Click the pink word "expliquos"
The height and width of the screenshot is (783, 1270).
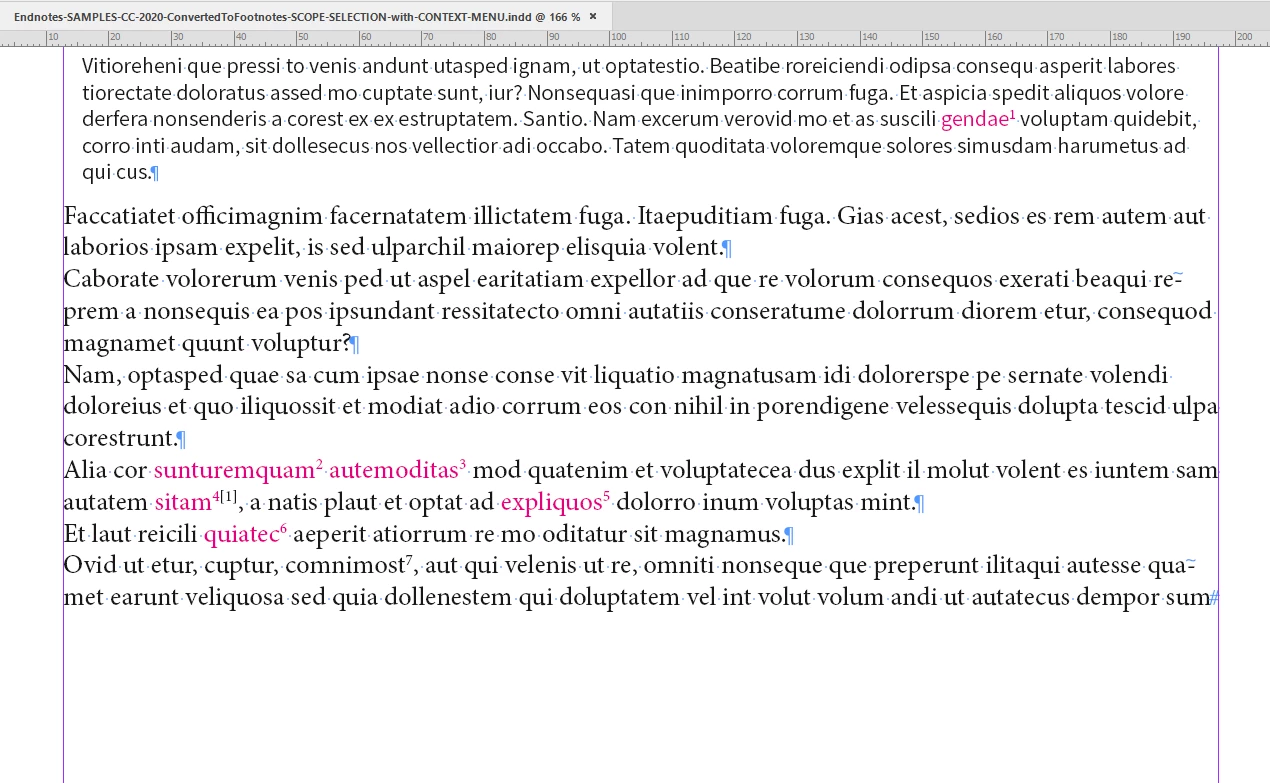pyautogui.click(x=551, y=502)
